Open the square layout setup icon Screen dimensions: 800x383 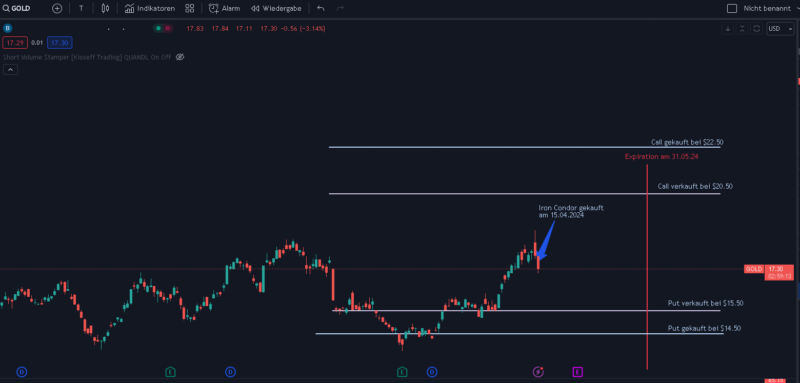tap(732, 8)
